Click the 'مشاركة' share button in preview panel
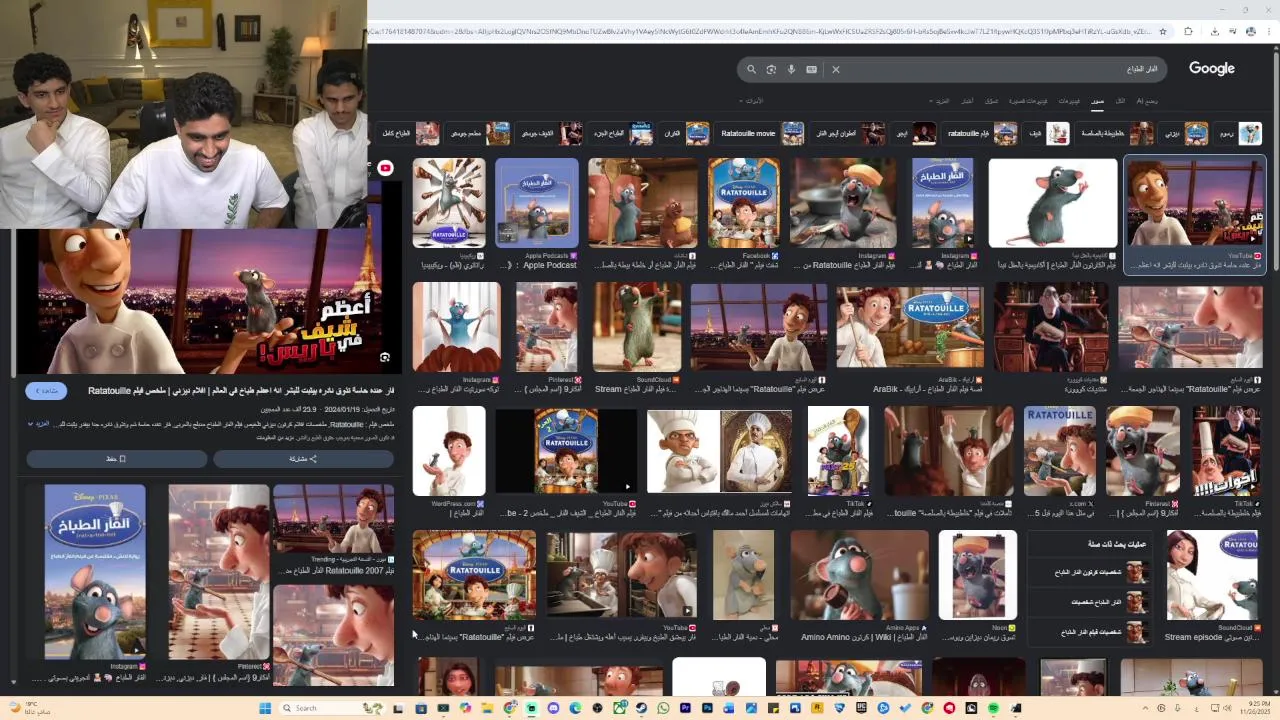 [303, 459]
